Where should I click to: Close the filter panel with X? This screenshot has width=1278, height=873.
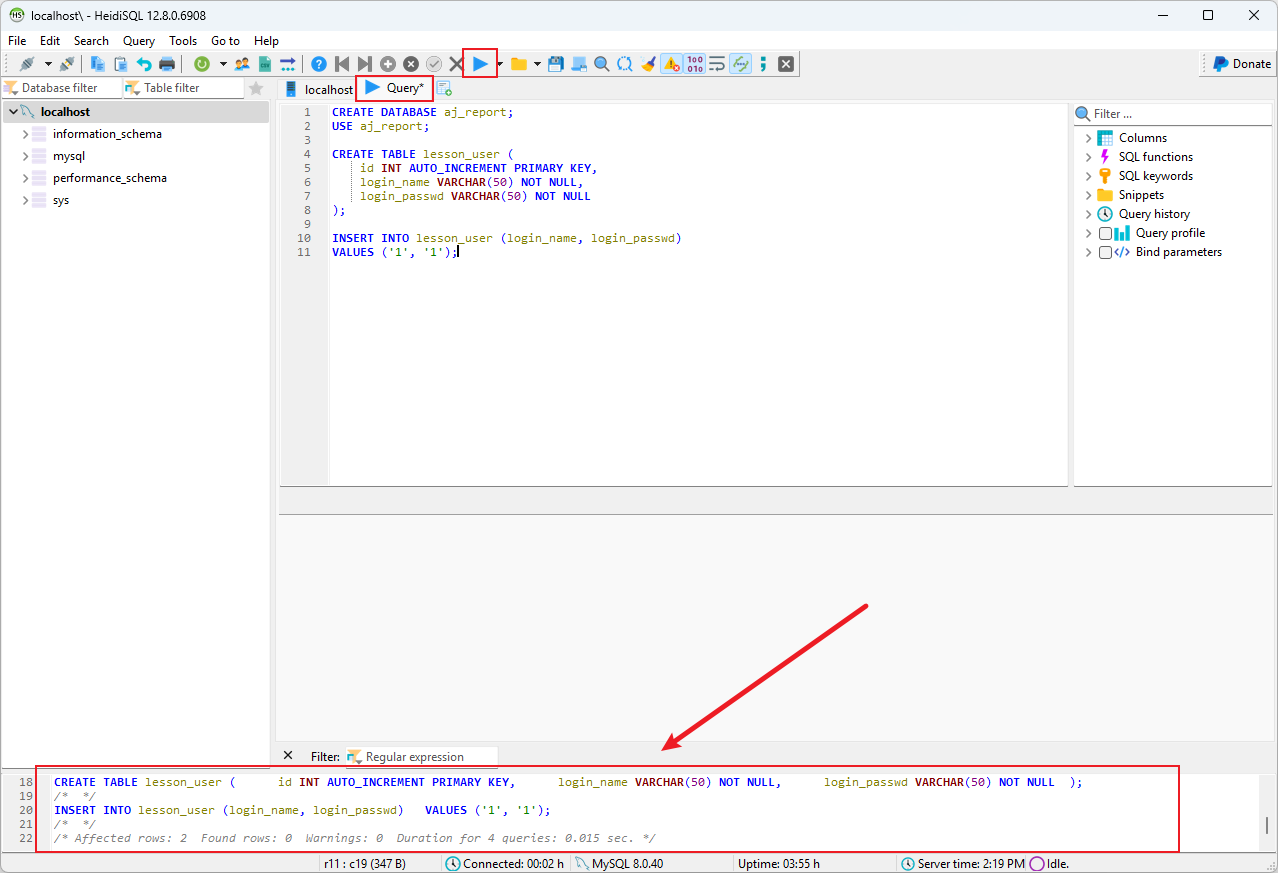tap(288, 756)
